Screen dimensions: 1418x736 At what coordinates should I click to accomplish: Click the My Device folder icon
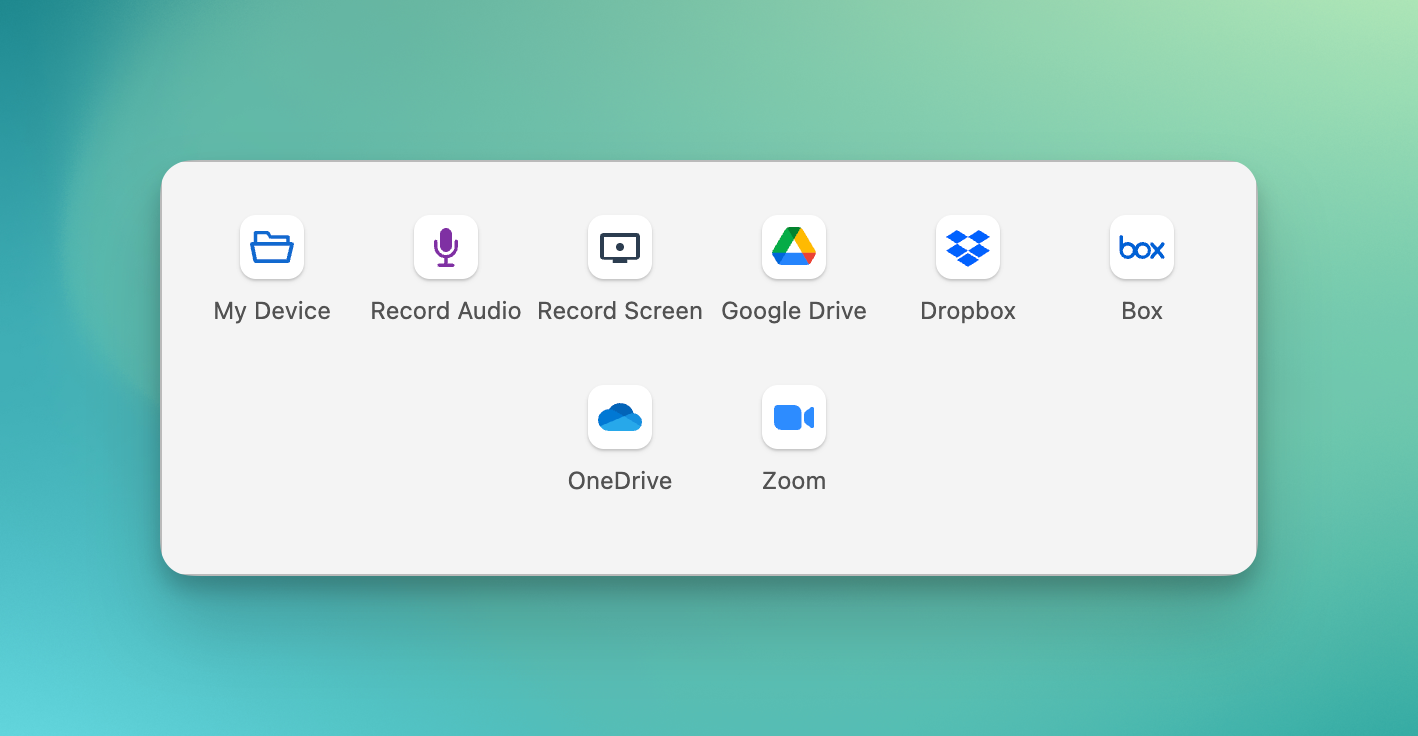tap(272, 247)
